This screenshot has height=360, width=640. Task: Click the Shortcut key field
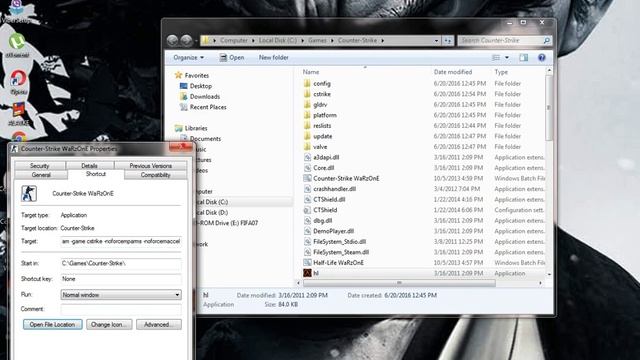[x=121, y=279]
